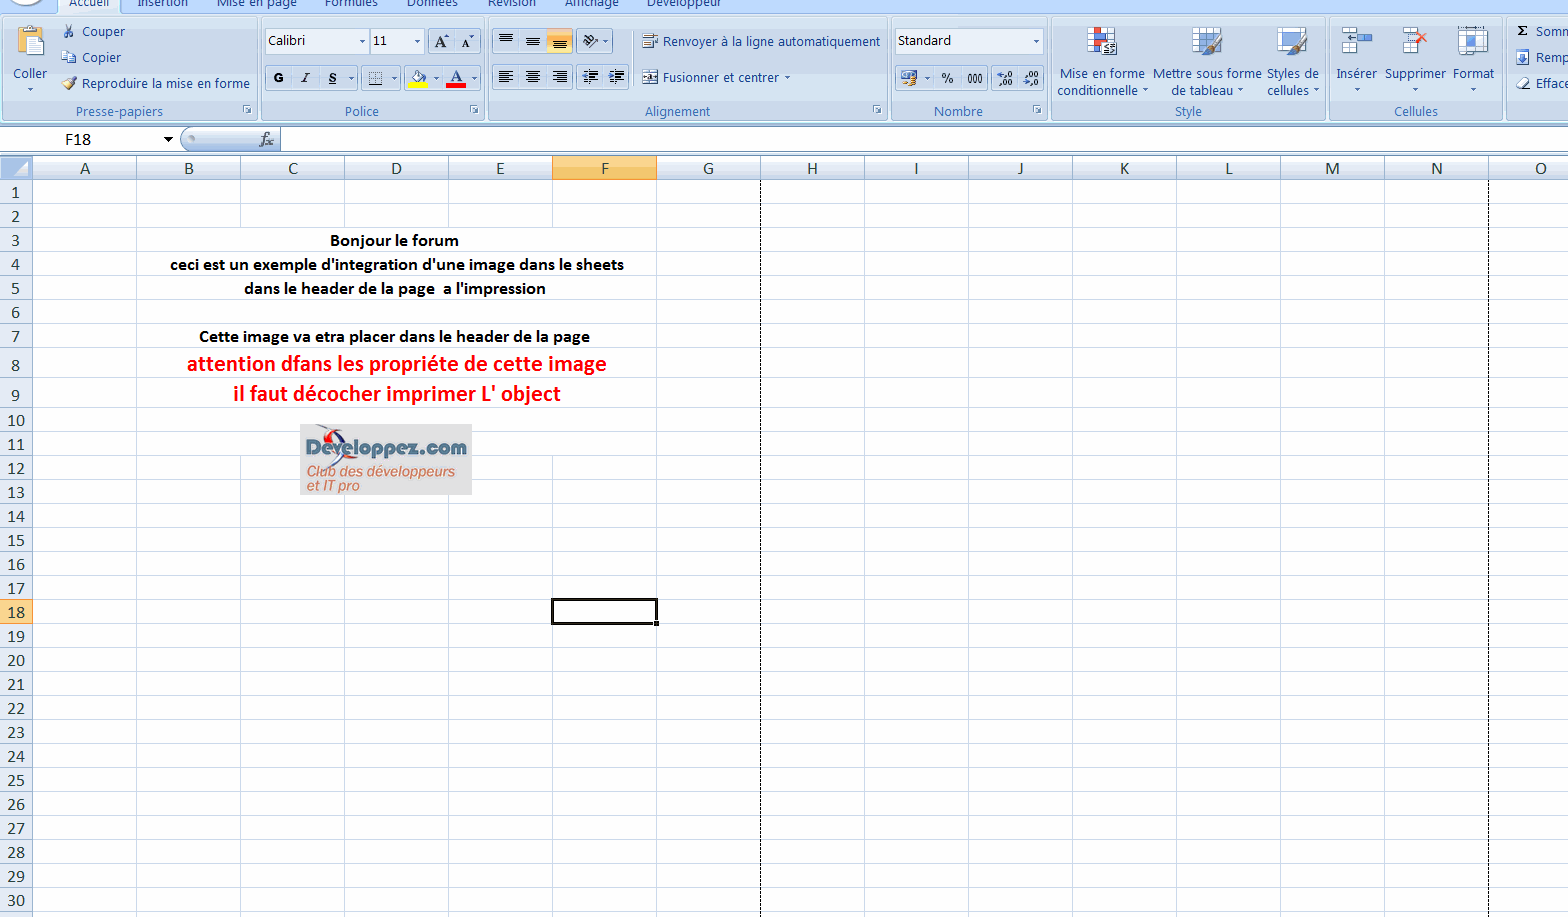Screen dimensions: 1568x917
Task: Apply yellow fill color bucket
Action: coord(418,78)
